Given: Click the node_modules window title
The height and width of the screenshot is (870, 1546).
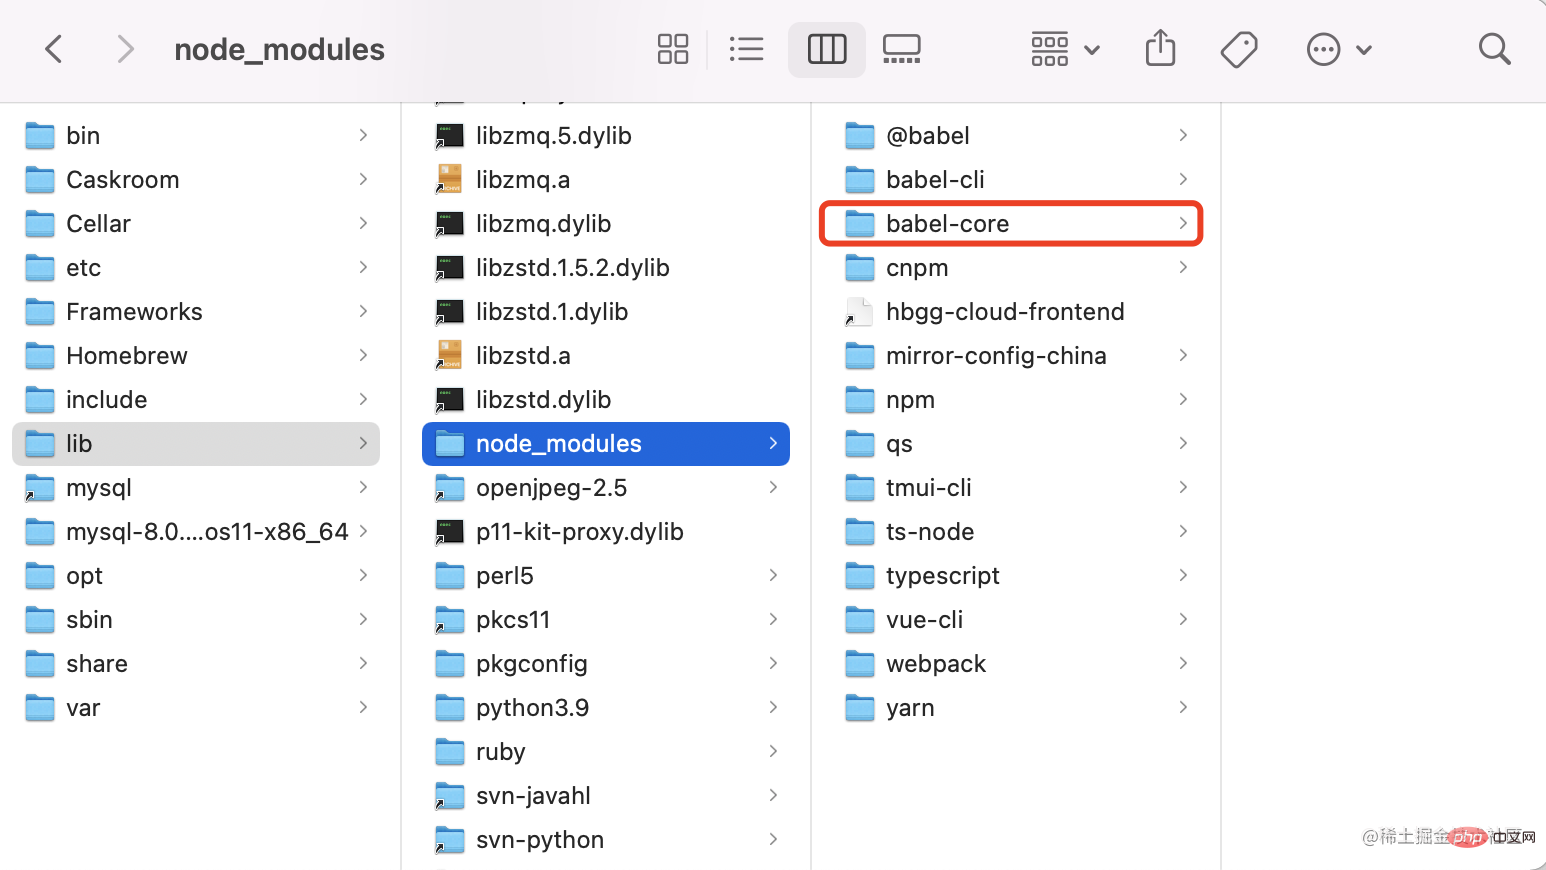Looking at the screenshot, I should pos(279,50).
